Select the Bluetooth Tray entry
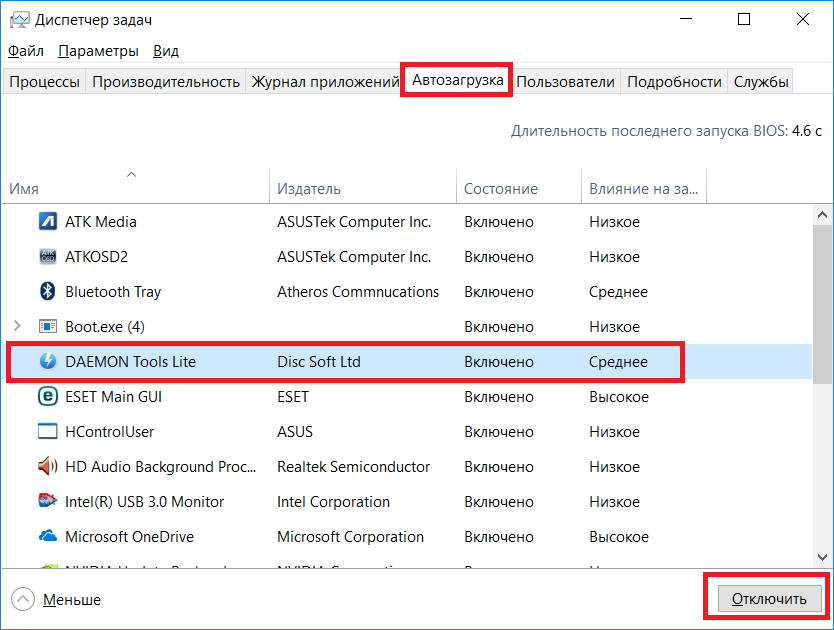This screenshot has width=834, height=630. (113, 292)
